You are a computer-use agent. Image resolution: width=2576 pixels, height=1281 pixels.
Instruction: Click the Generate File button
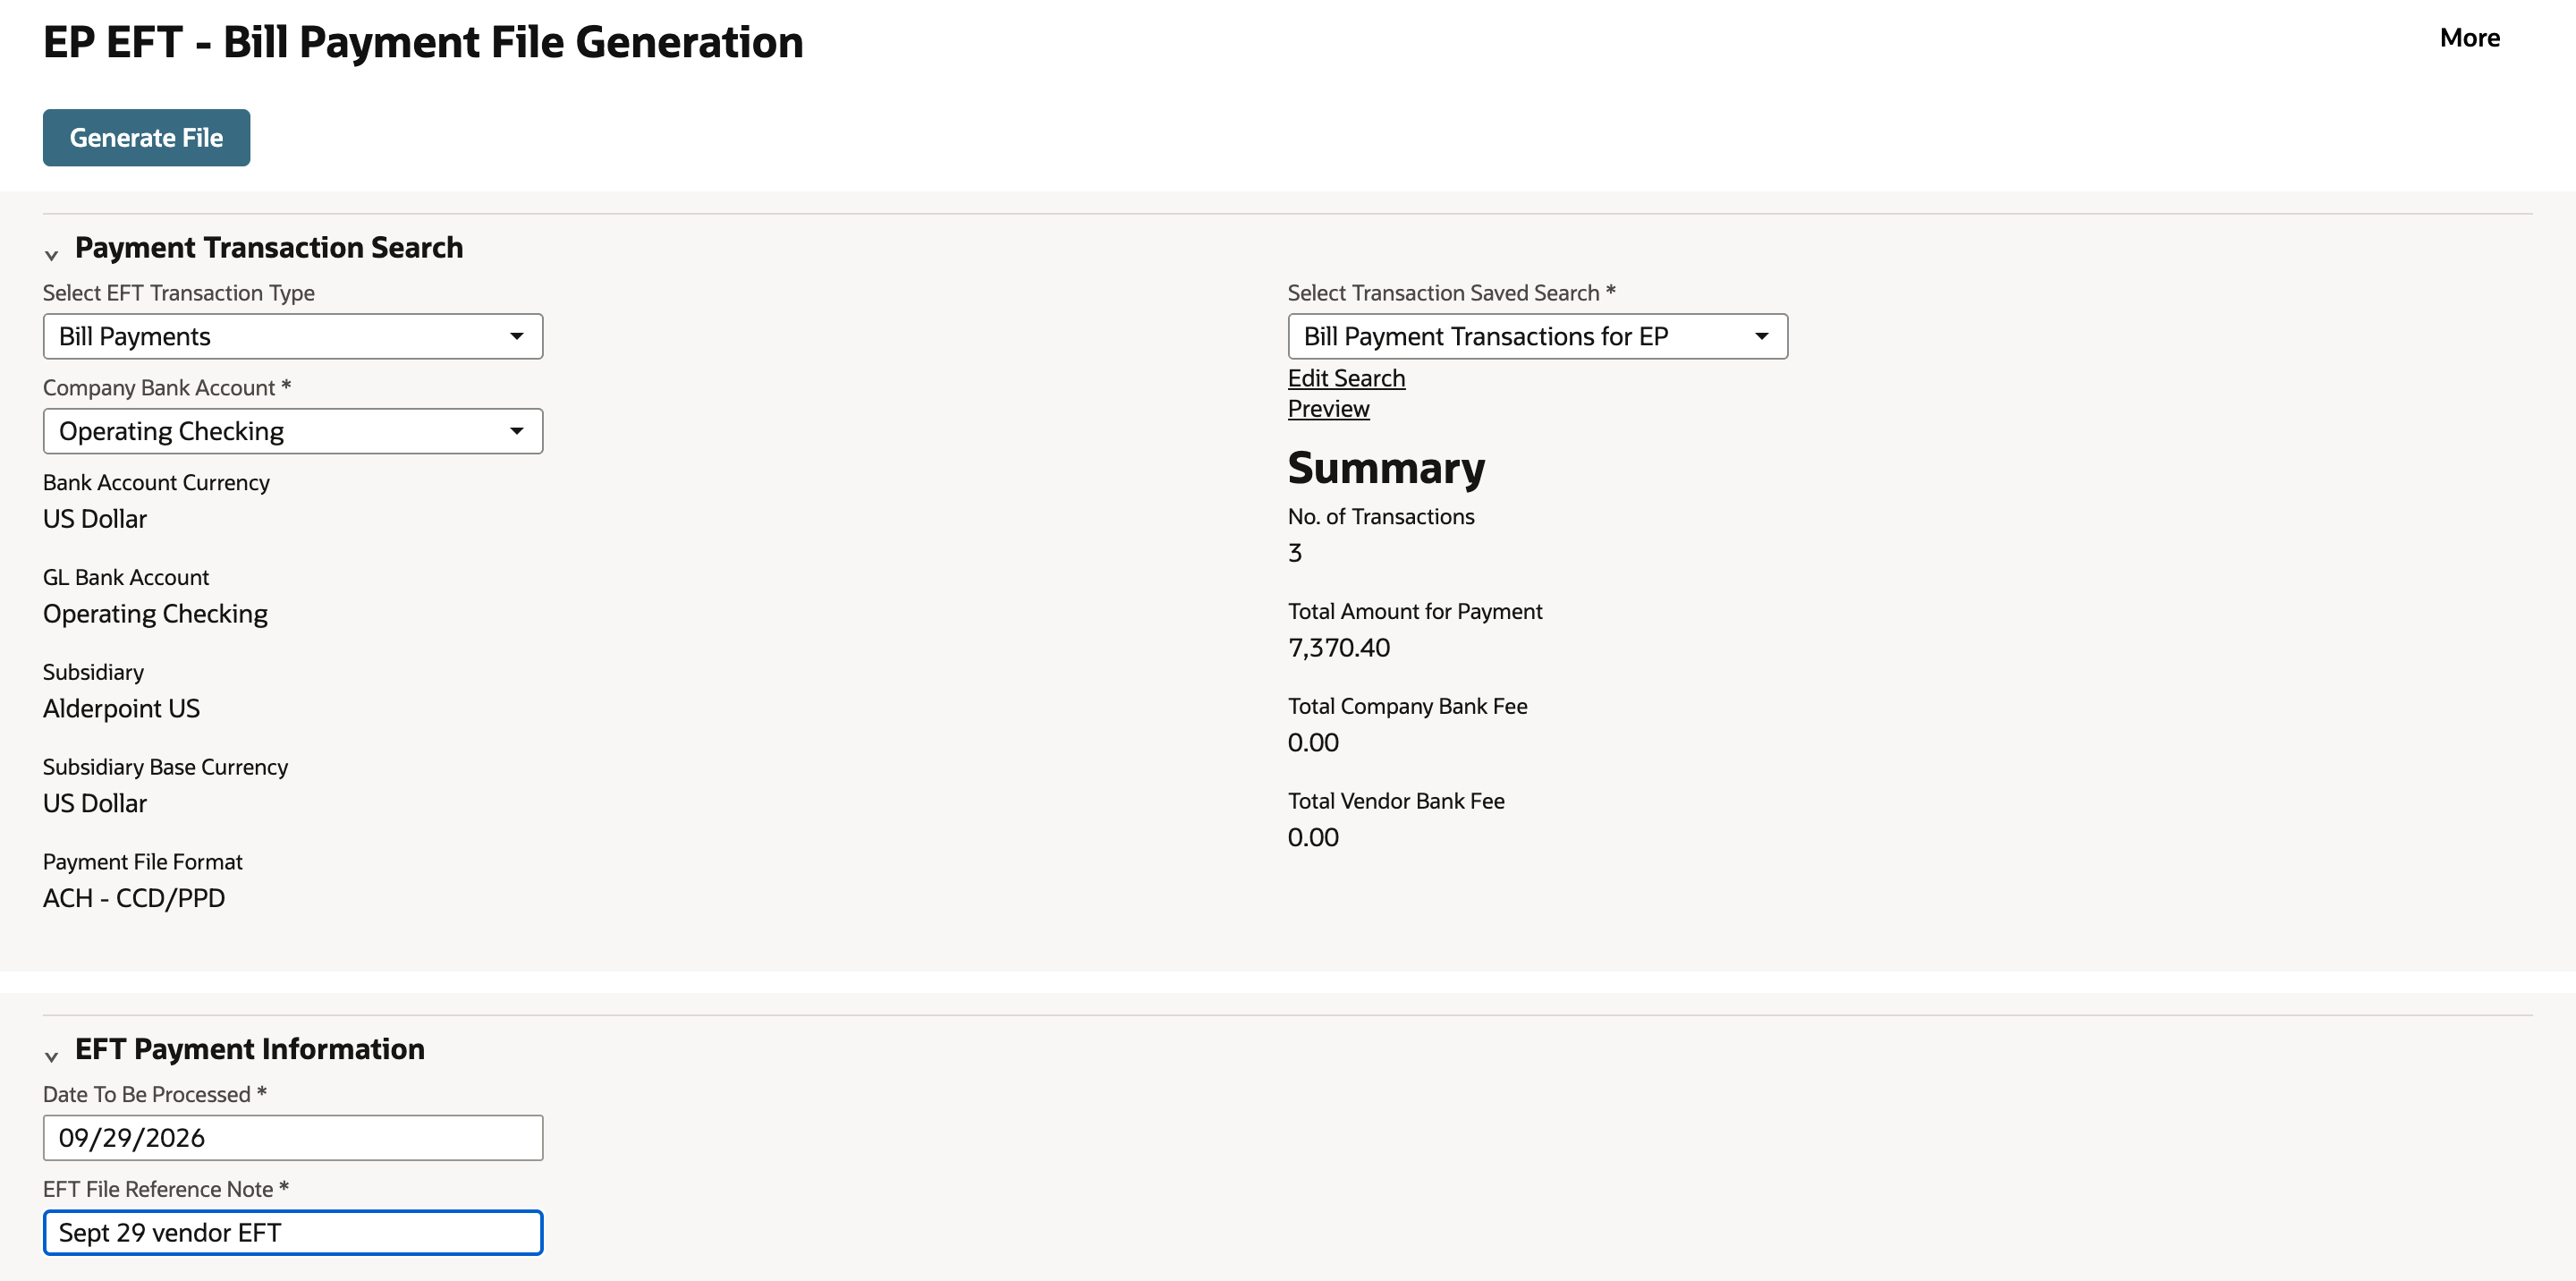coord(146,138)
